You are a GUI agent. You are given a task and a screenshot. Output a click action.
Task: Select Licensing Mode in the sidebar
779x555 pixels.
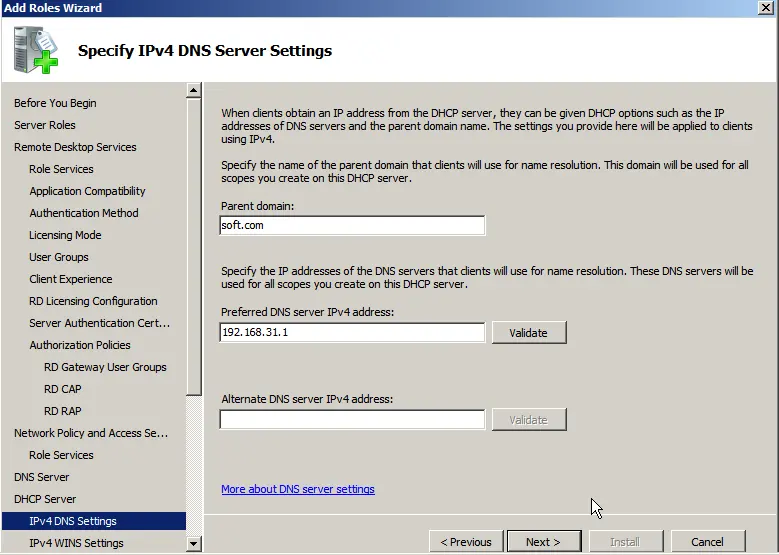[65, 235]
